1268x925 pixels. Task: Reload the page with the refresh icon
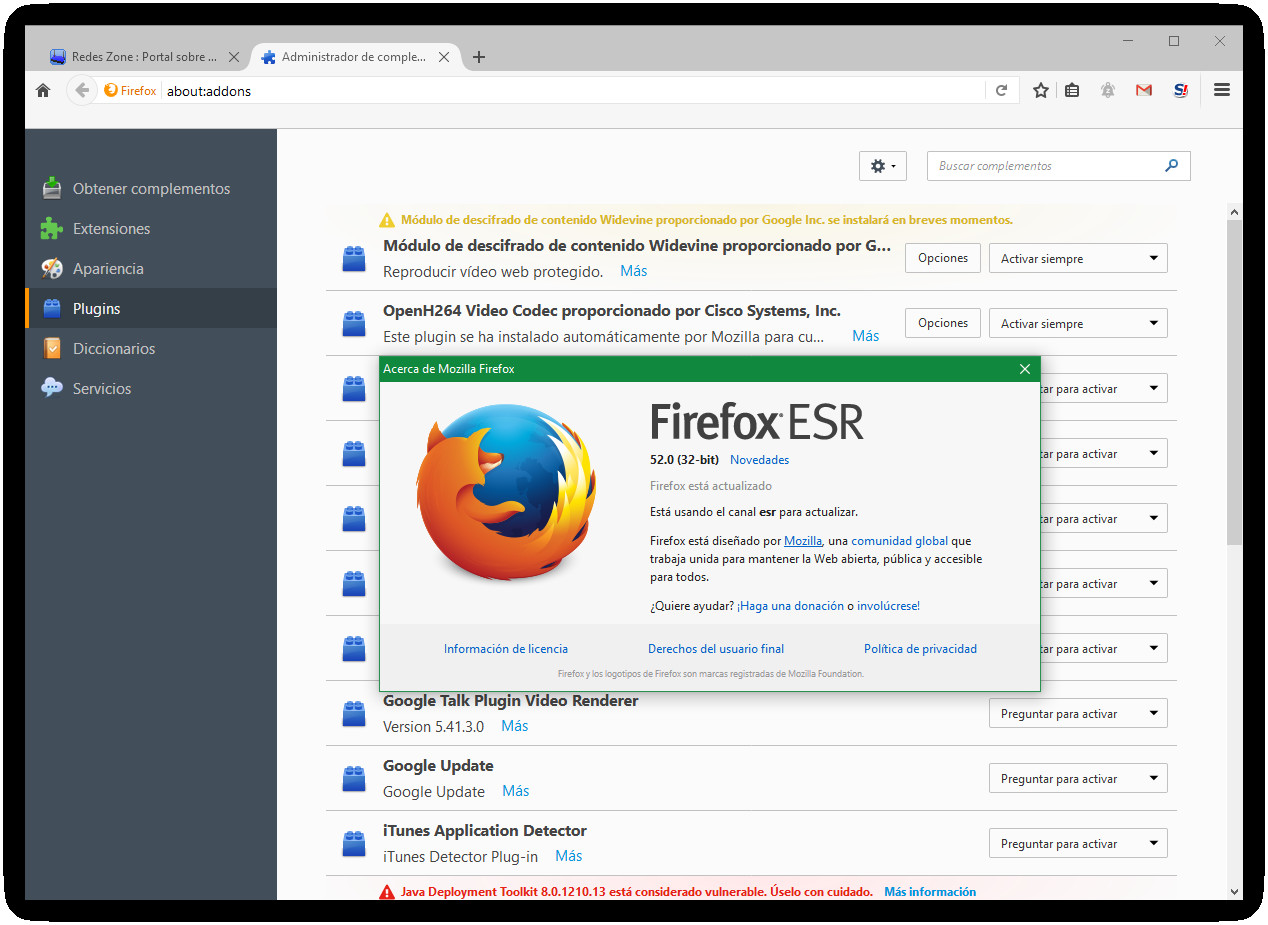pos(1001,90)
